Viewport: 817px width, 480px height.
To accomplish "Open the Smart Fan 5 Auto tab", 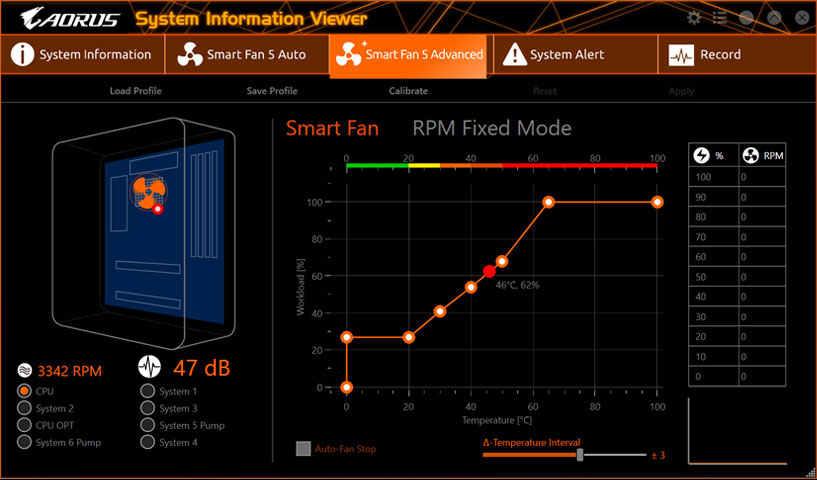I will coord(245,55).
